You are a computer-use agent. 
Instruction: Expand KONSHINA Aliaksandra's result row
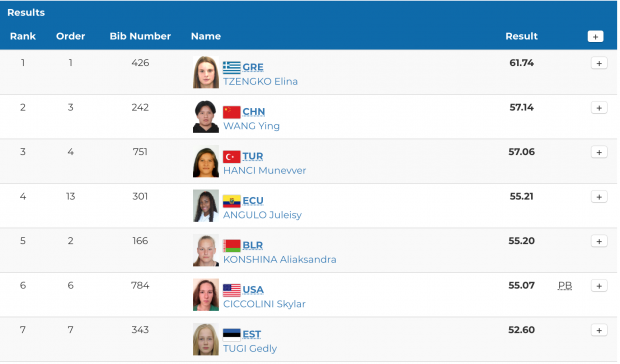[x=599, y=241]
